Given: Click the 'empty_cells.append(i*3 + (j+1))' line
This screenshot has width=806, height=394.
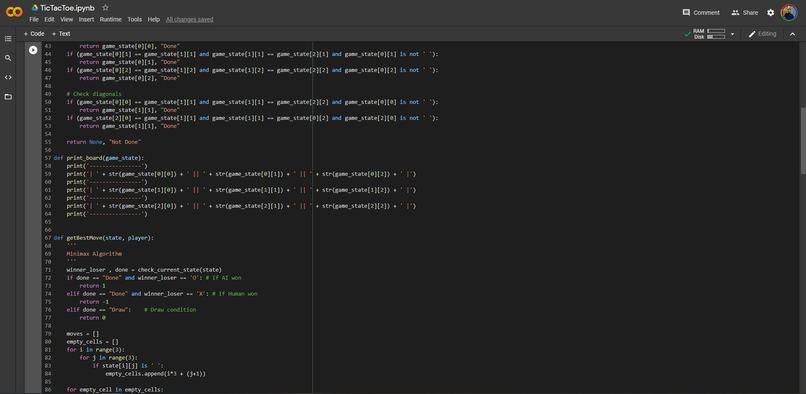Looking at the screenshot, I should pos(156,373).
